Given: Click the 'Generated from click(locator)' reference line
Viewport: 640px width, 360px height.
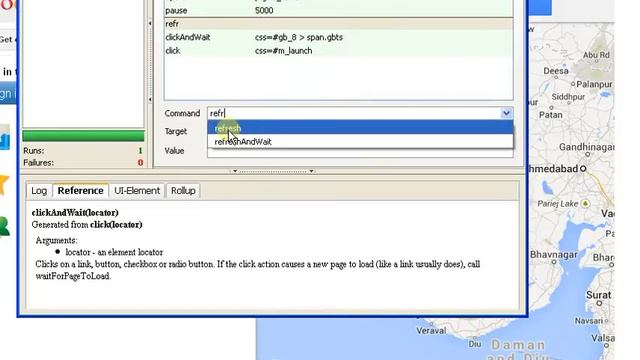Looking at the screenshot, I should (87, 224).
